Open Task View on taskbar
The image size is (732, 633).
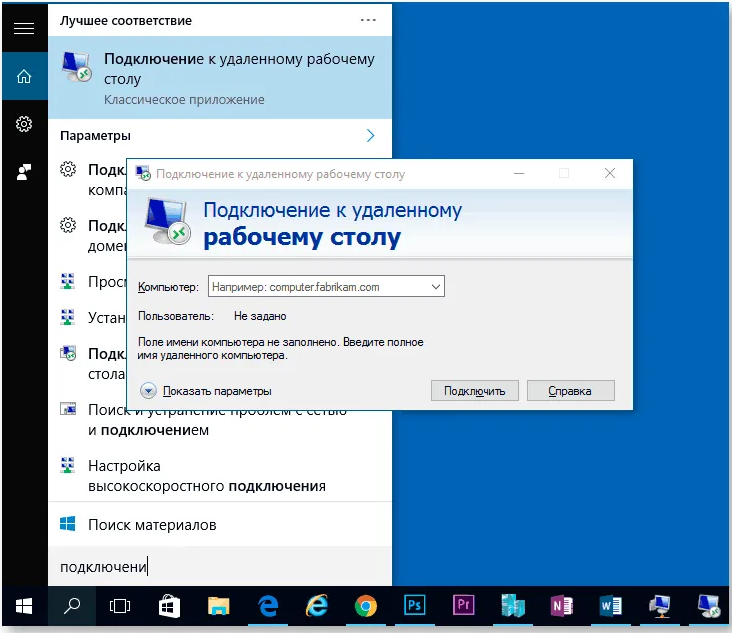(x=120, y=606)
